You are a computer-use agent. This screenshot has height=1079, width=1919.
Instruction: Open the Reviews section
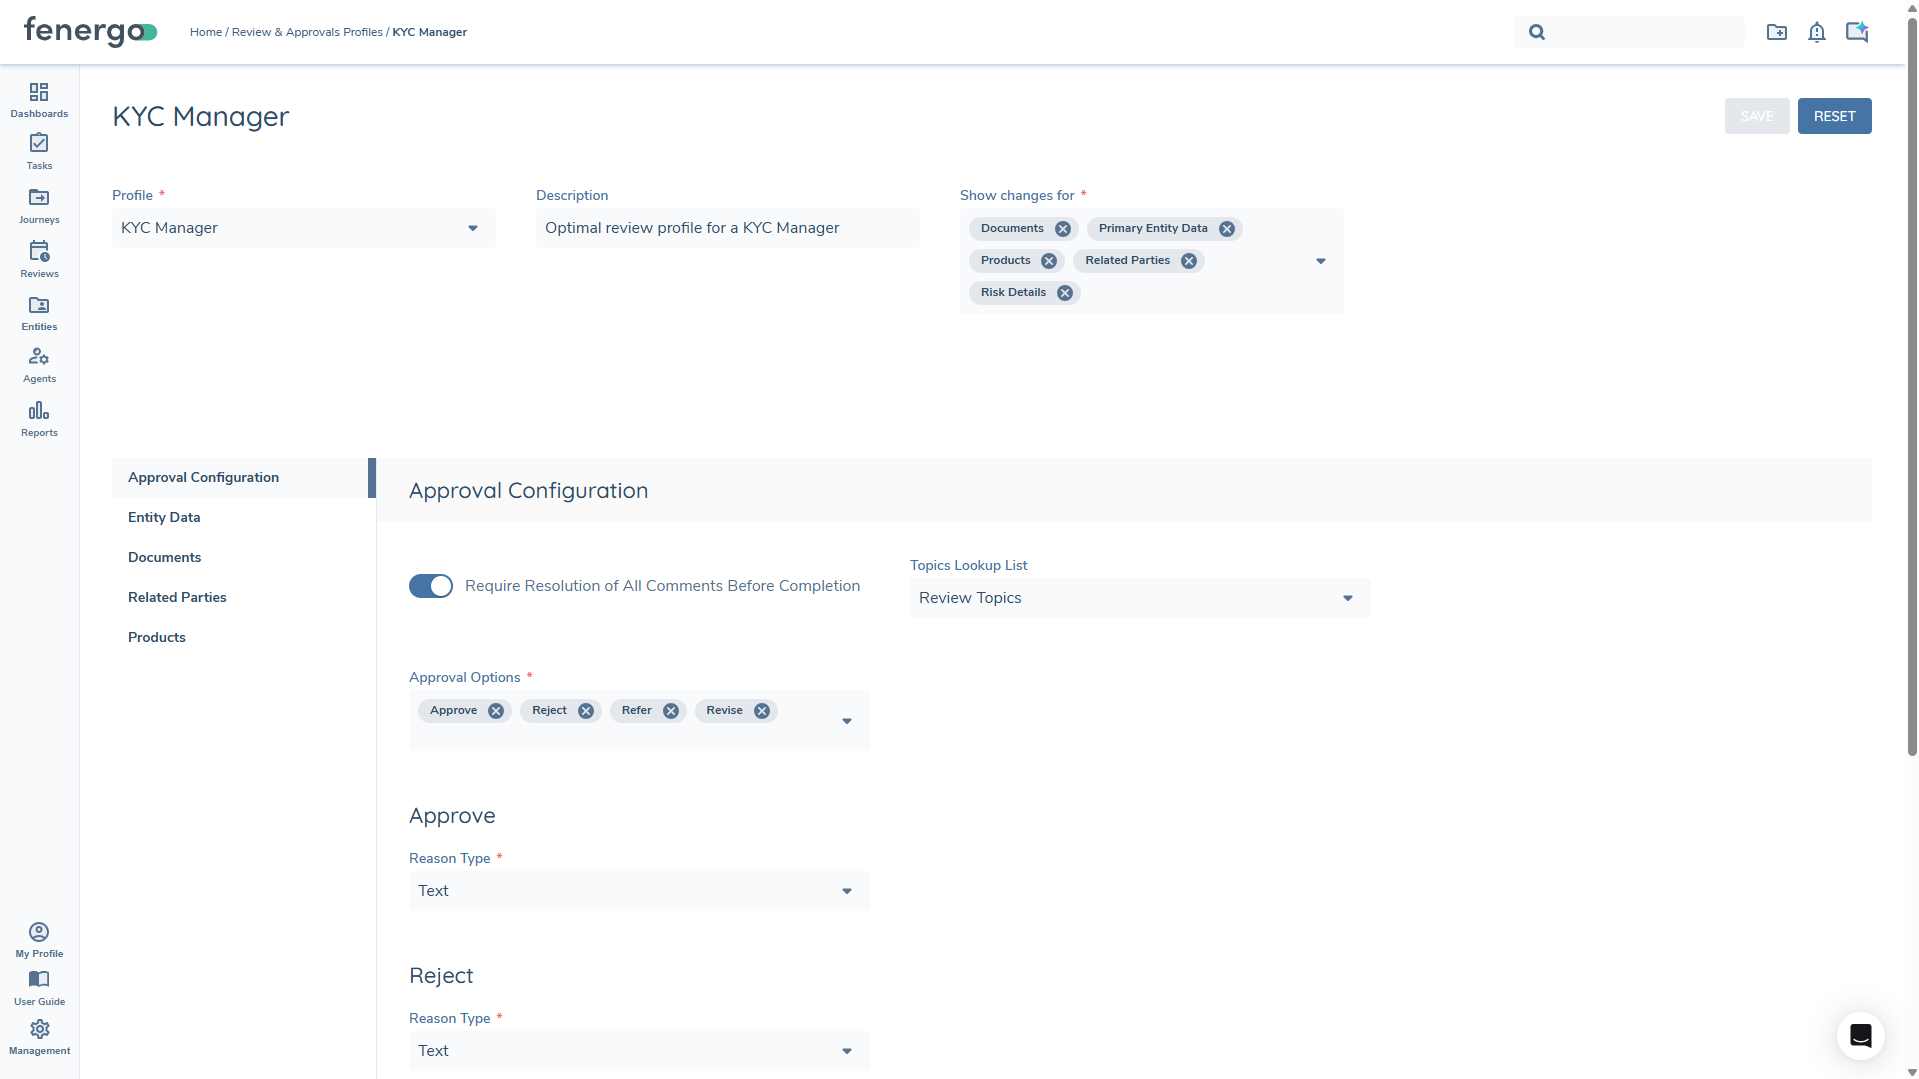point(39,258)
